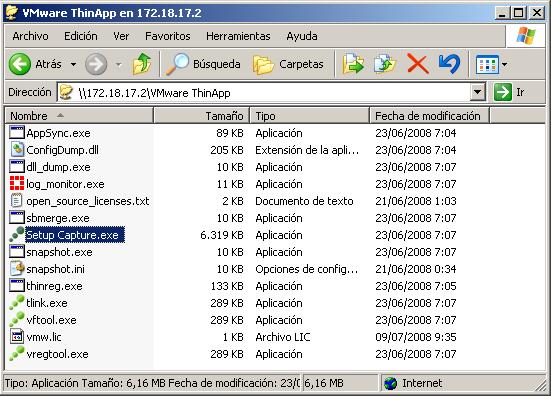Sort by the Tipo column header
The height and width of the screenshot is (396, 551).
(310, 116)
